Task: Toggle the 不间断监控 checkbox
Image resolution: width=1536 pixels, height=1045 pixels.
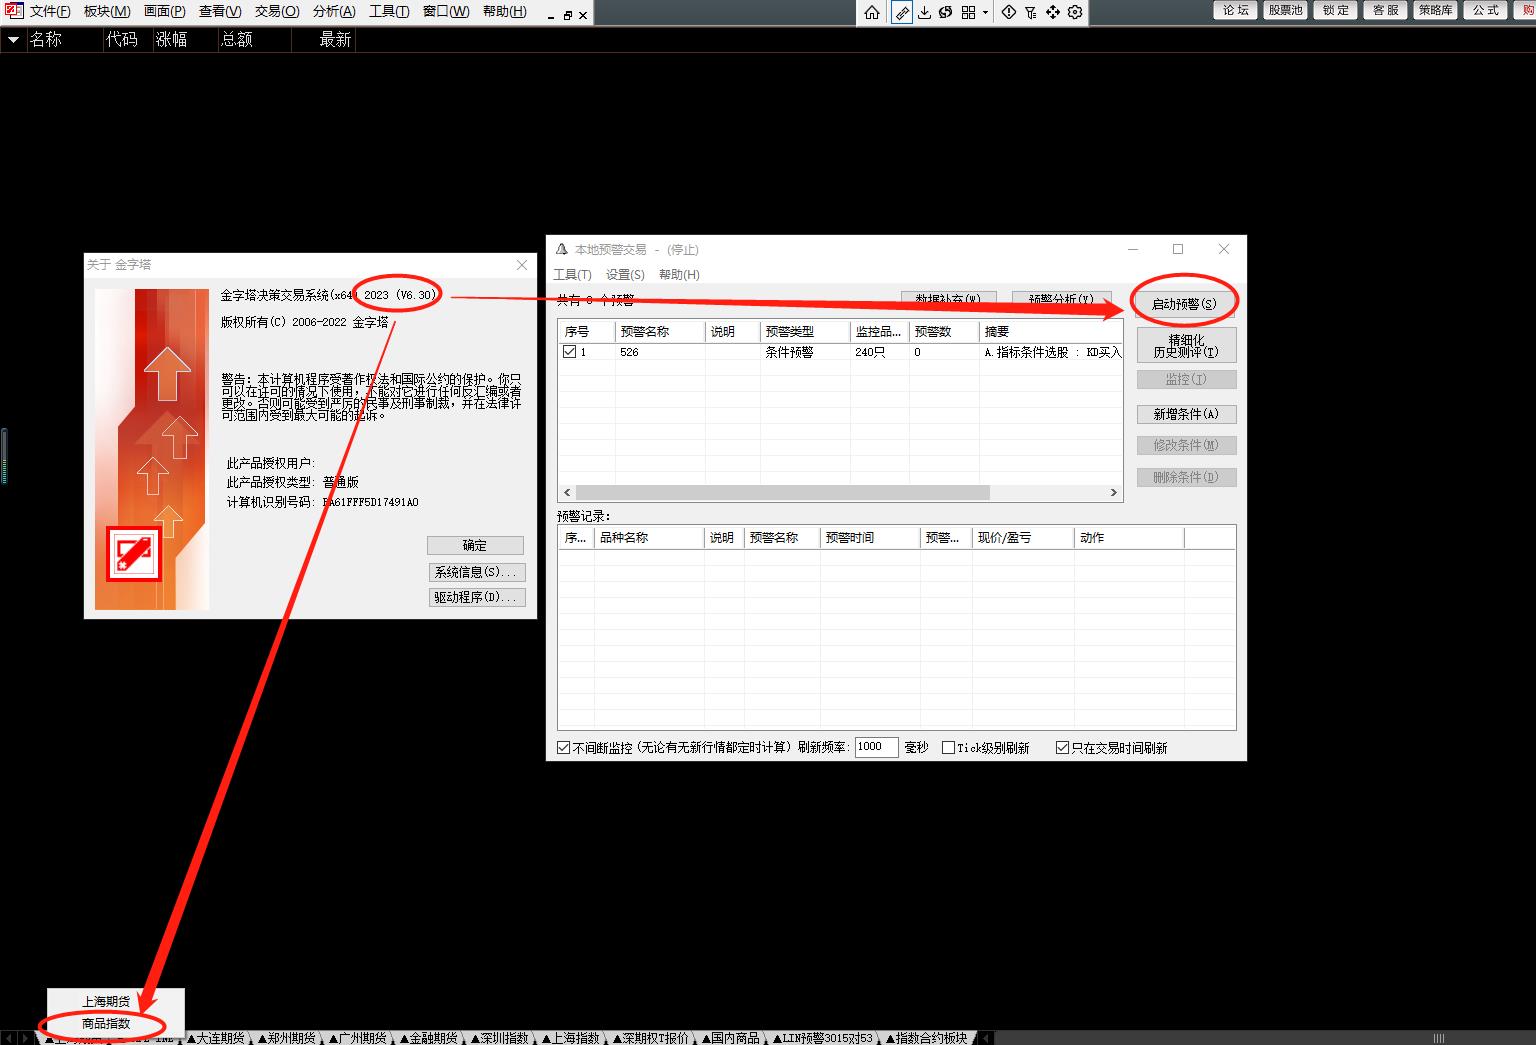Action: (x=564, y=748)
